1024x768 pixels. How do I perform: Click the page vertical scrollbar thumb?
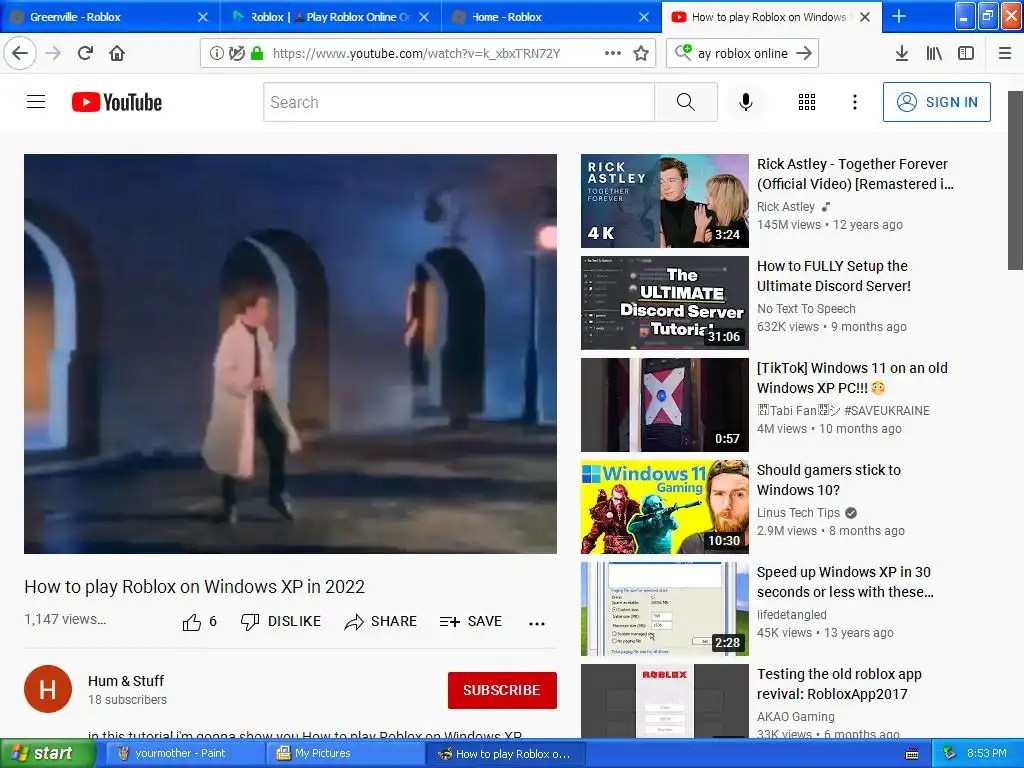coord(1015,180)
